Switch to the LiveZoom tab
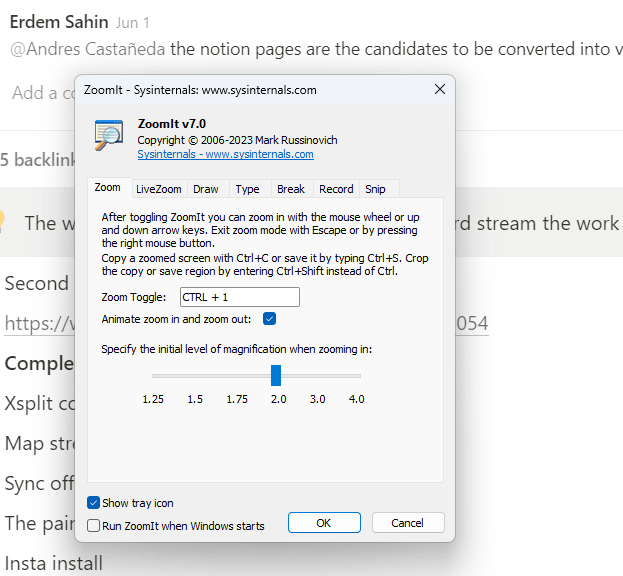The width and height of the screenshot is (623, 576). pos(159,189)
